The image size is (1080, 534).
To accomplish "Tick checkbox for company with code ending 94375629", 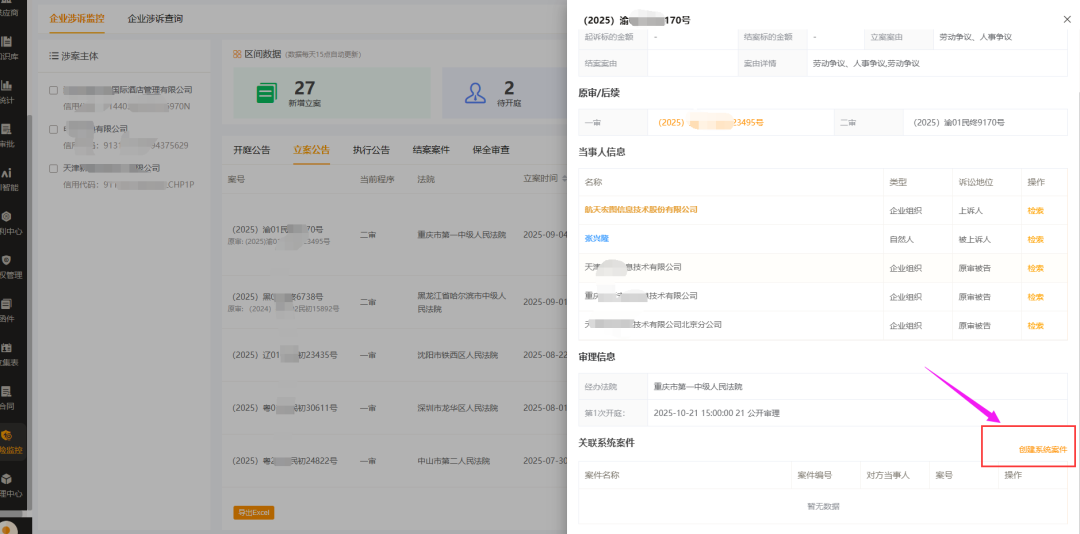I will point(53,129).
